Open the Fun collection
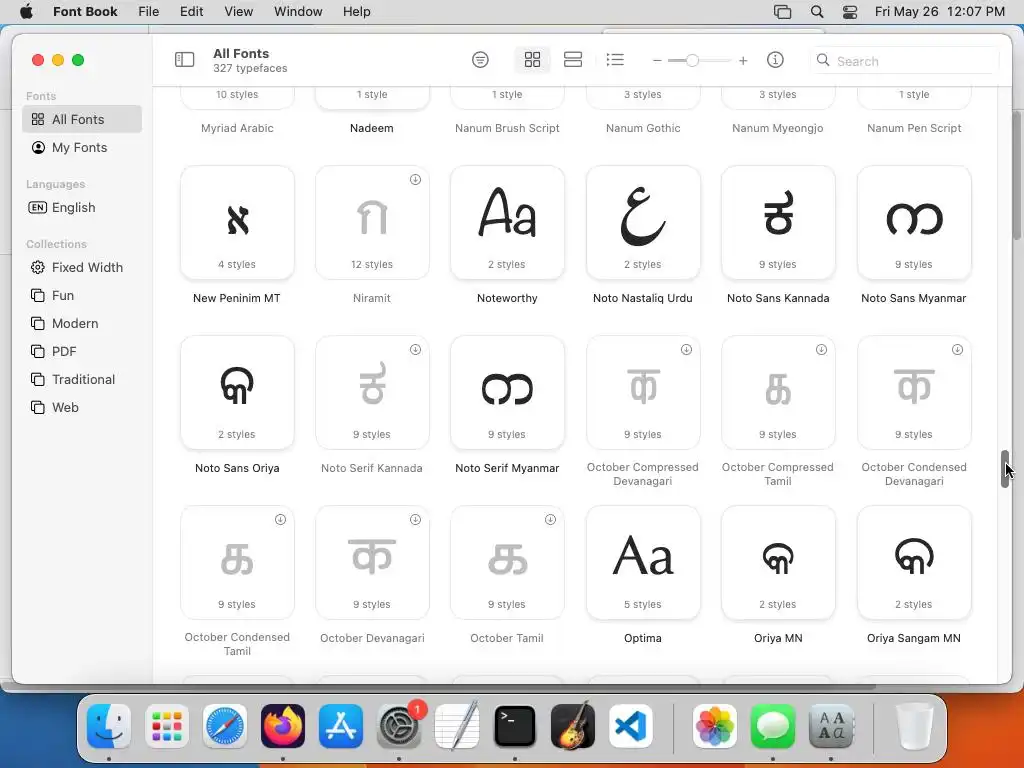1024x768 pixels. [x=82, y=295]
